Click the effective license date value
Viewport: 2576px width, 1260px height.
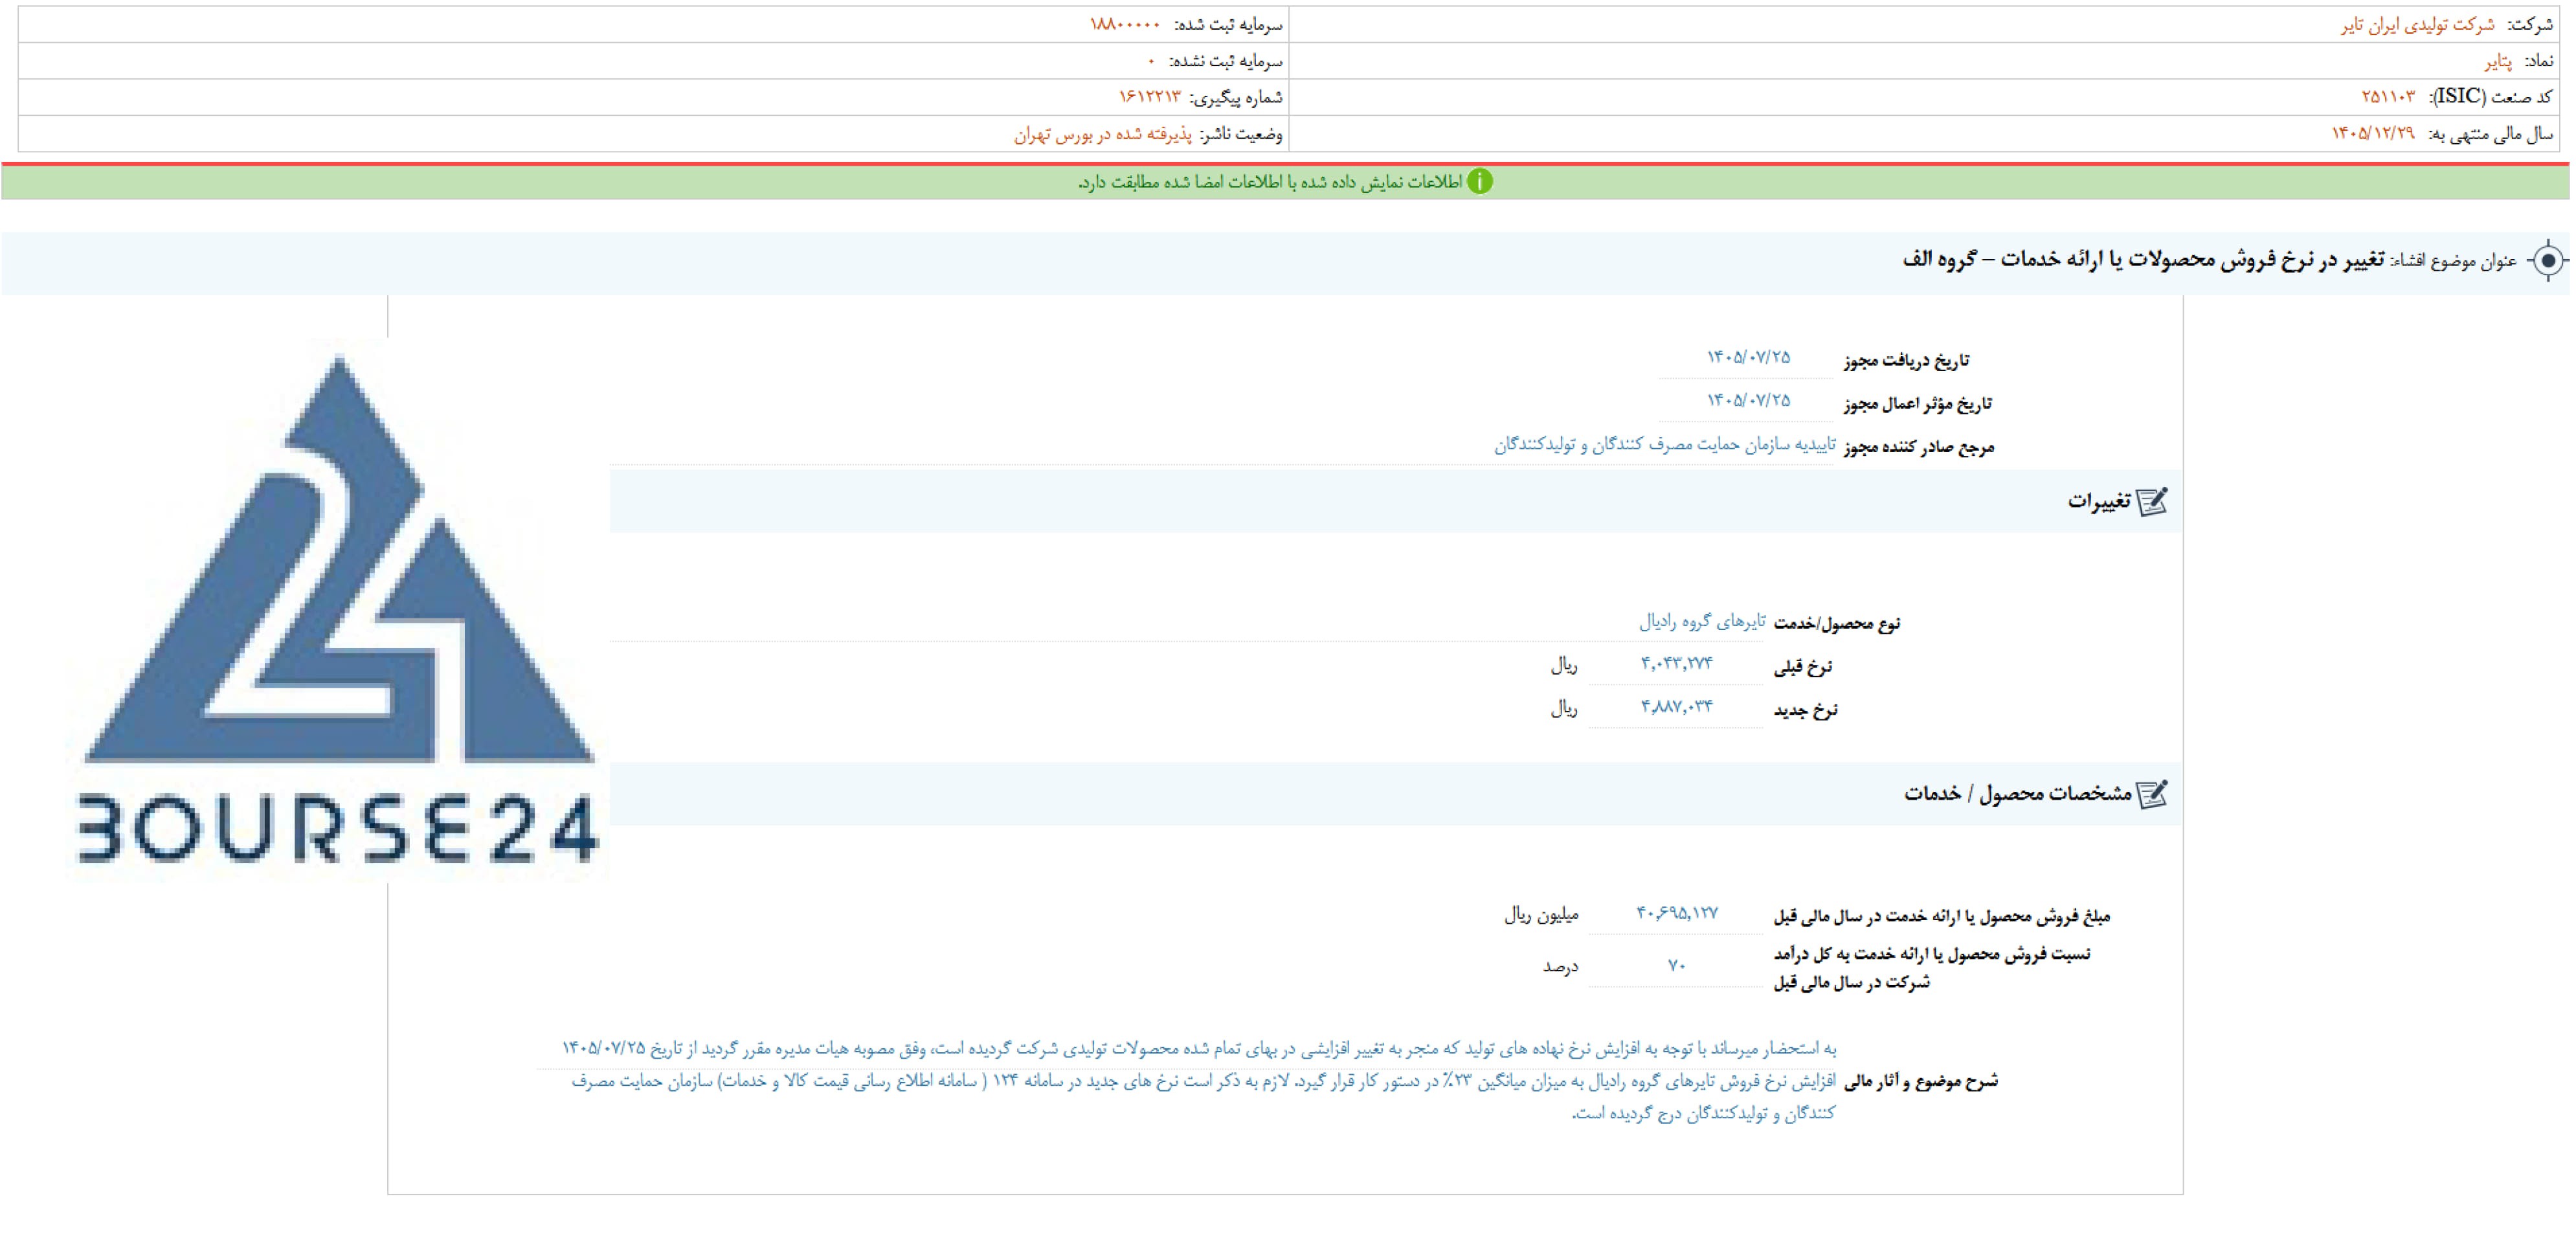click(1748, 400)
